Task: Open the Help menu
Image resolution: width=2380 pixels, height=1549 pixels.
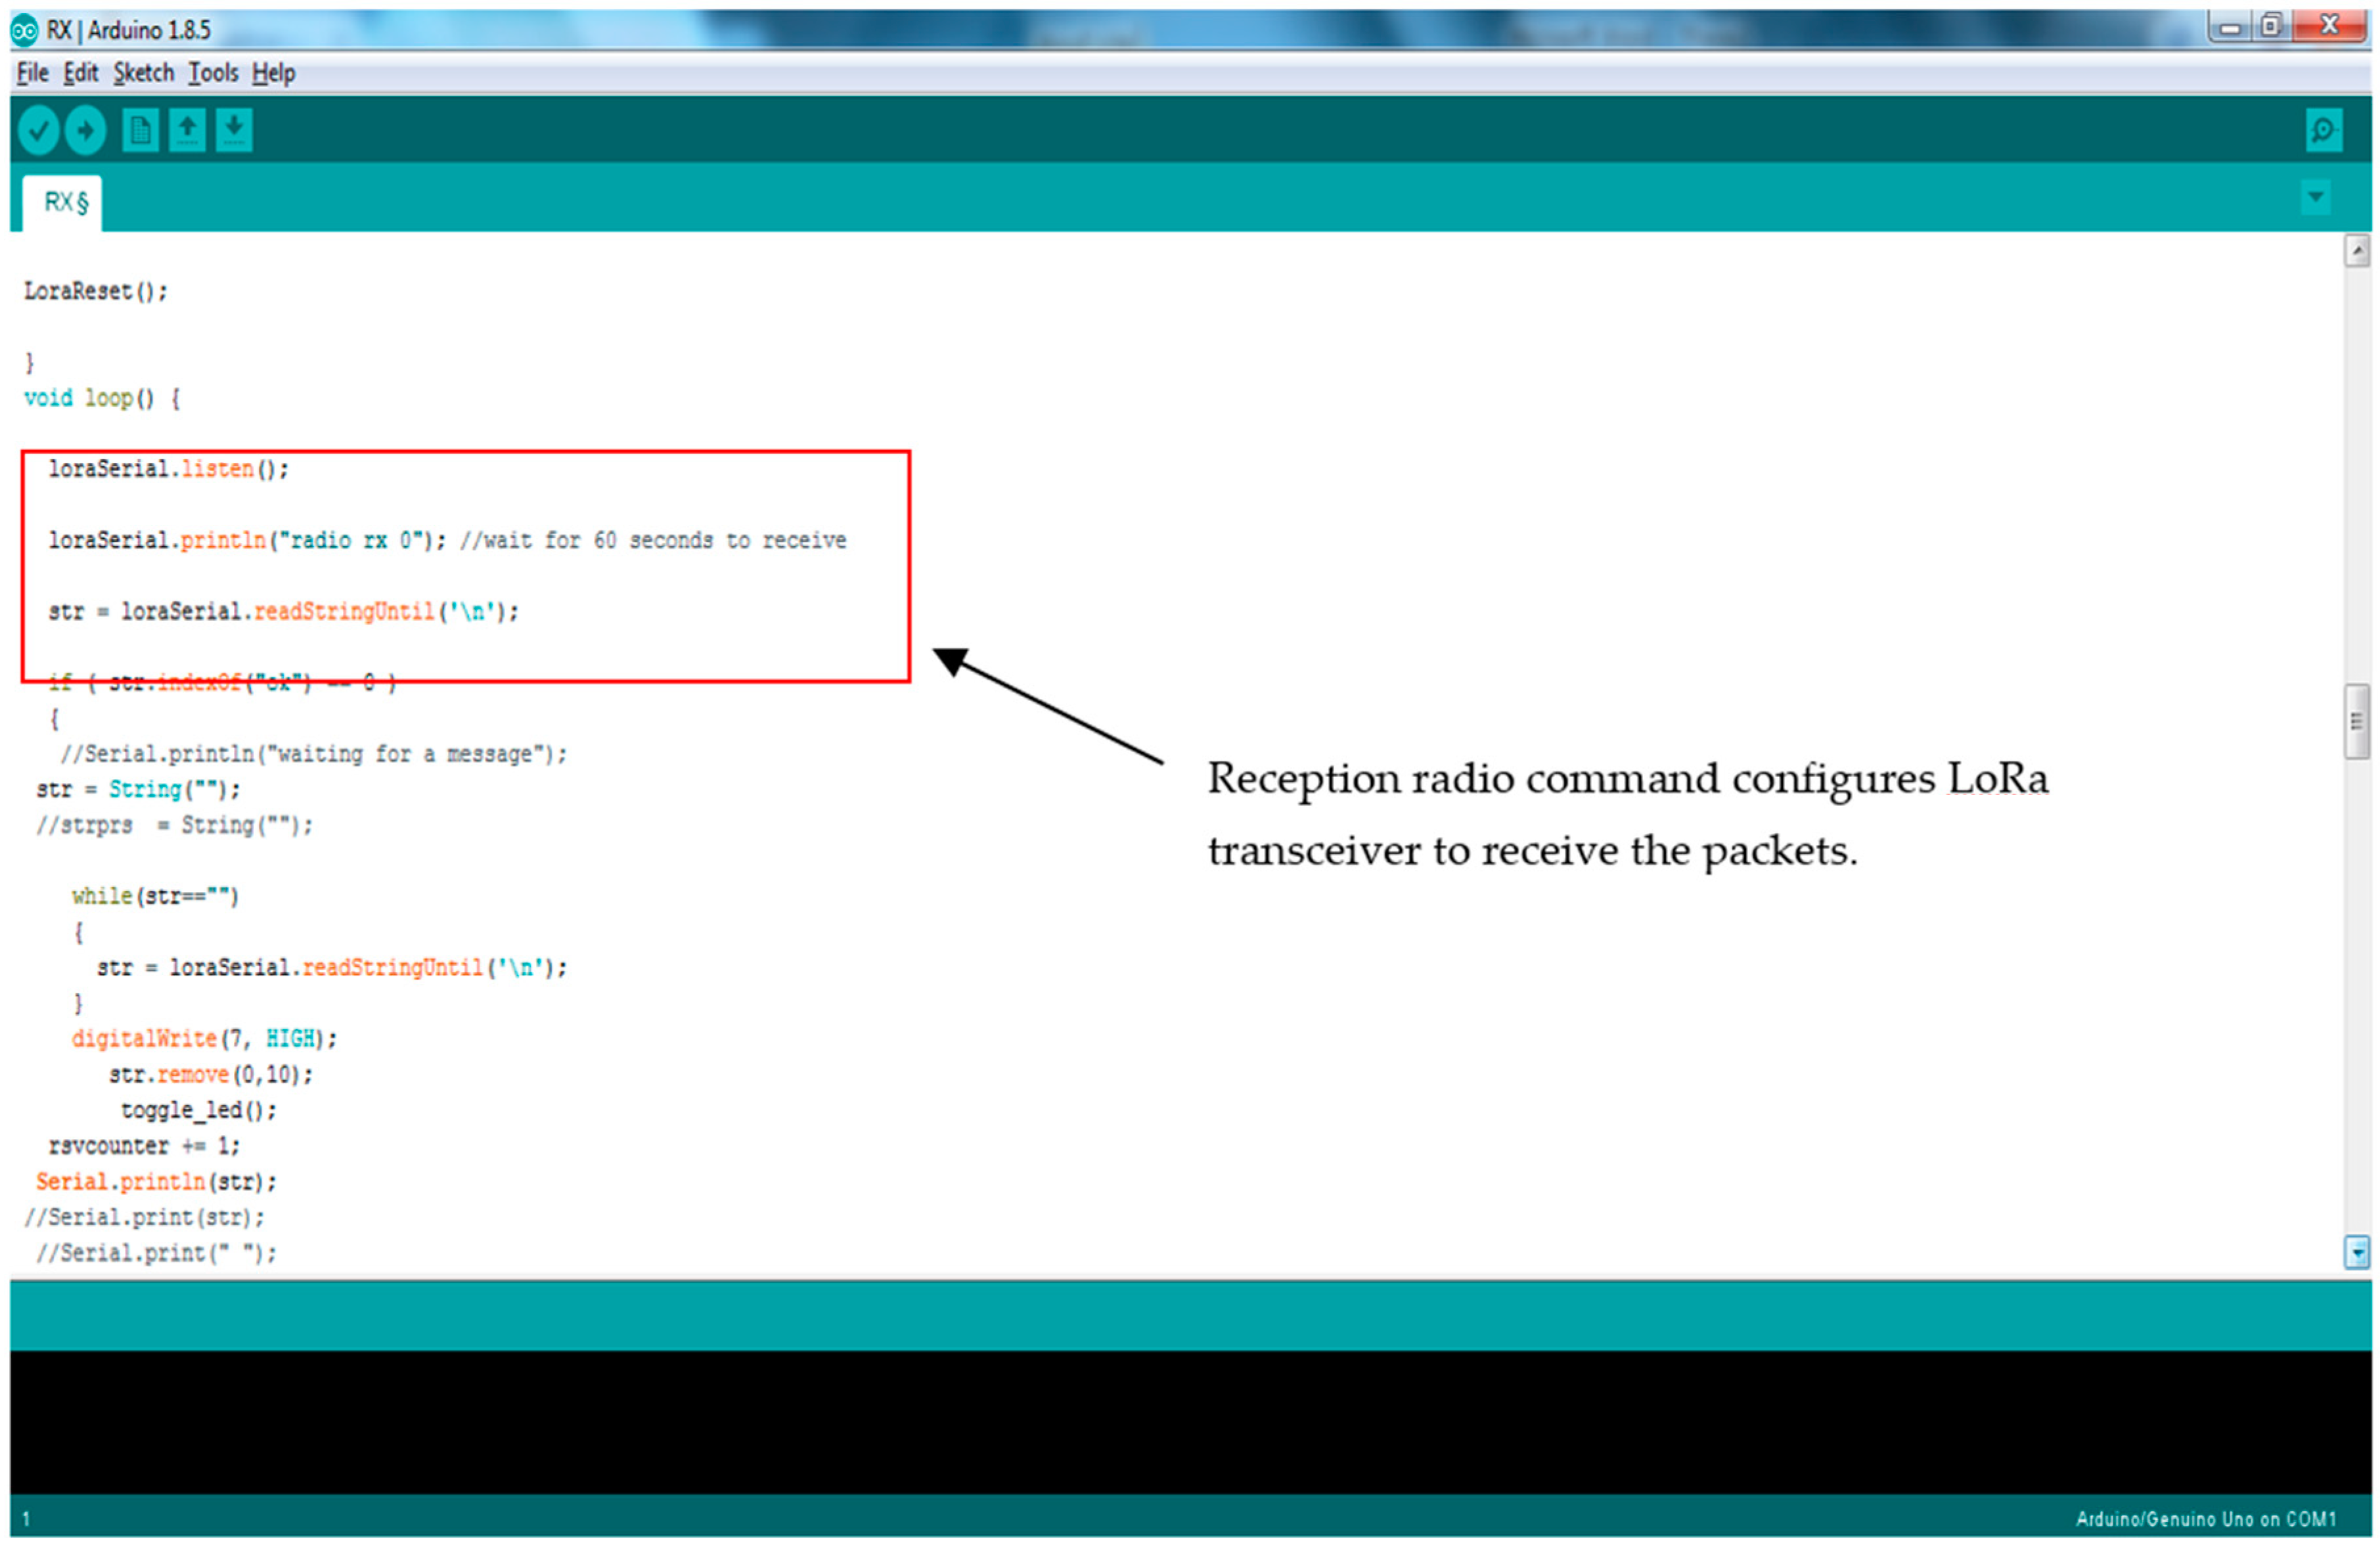Action: coord(273,73)
